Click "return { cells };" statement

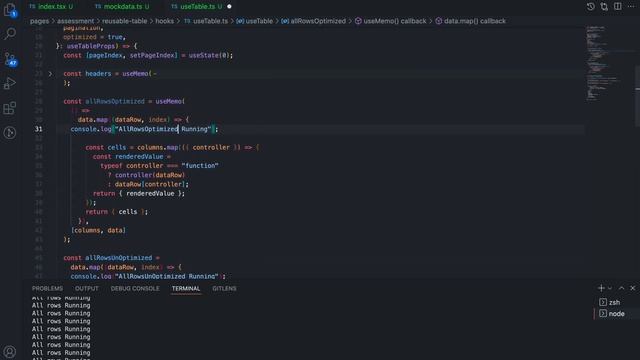(117, 212)
